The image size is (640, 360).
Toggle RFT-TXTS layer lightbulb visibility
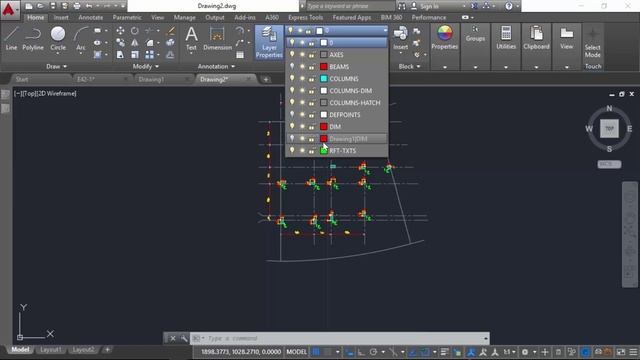(x=292, y=151)
